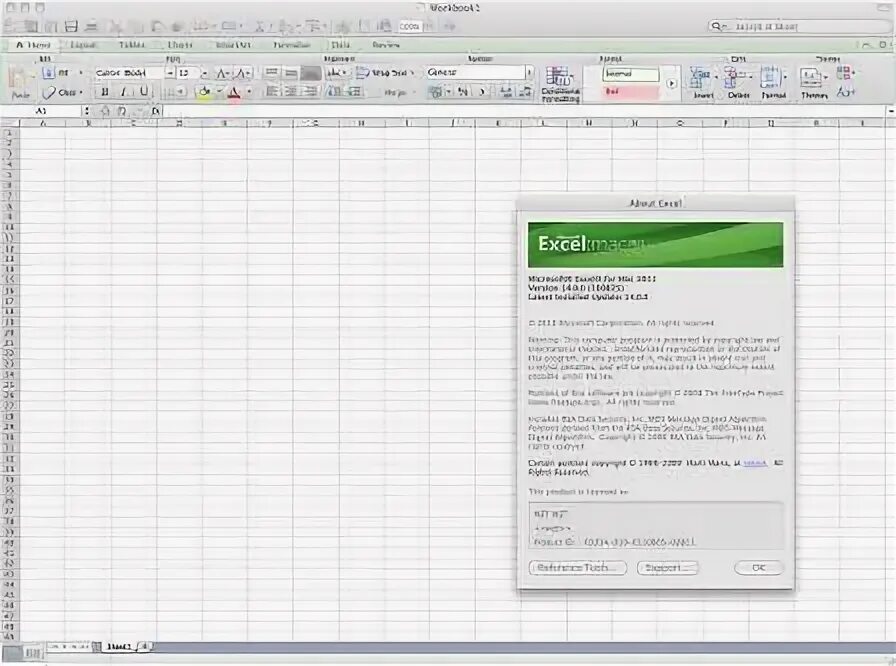Image resolution: width=896 pixels, height=666 pixels.
Task: Click the top vertical align icon
Action: (272, 73)
